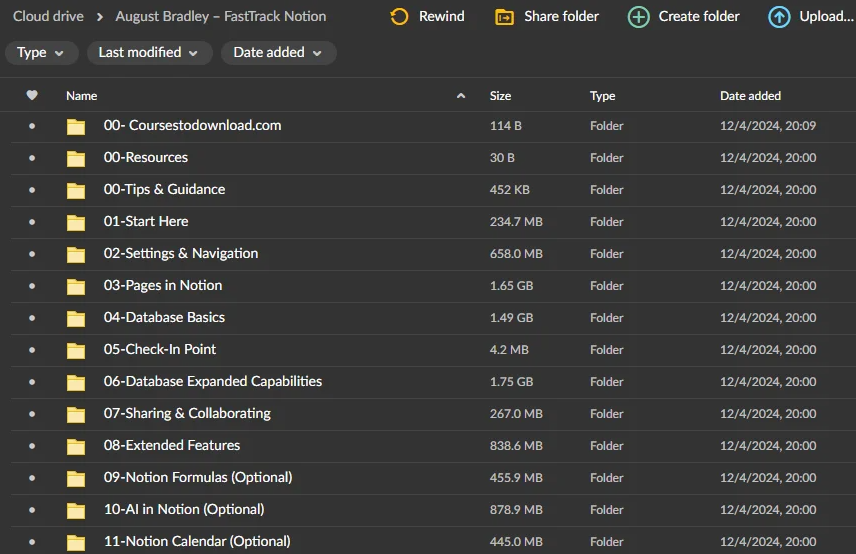Click the 234.7 MB size cell
This screenshot has height=554, width=856.
tap(516, 222)
